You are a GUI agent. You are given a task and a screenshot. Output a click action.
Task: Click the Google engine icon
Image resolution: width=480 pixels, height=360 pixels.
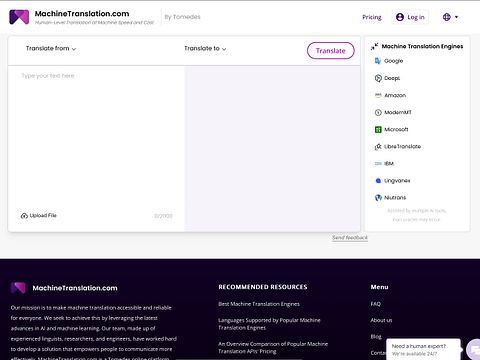point(378,61)
